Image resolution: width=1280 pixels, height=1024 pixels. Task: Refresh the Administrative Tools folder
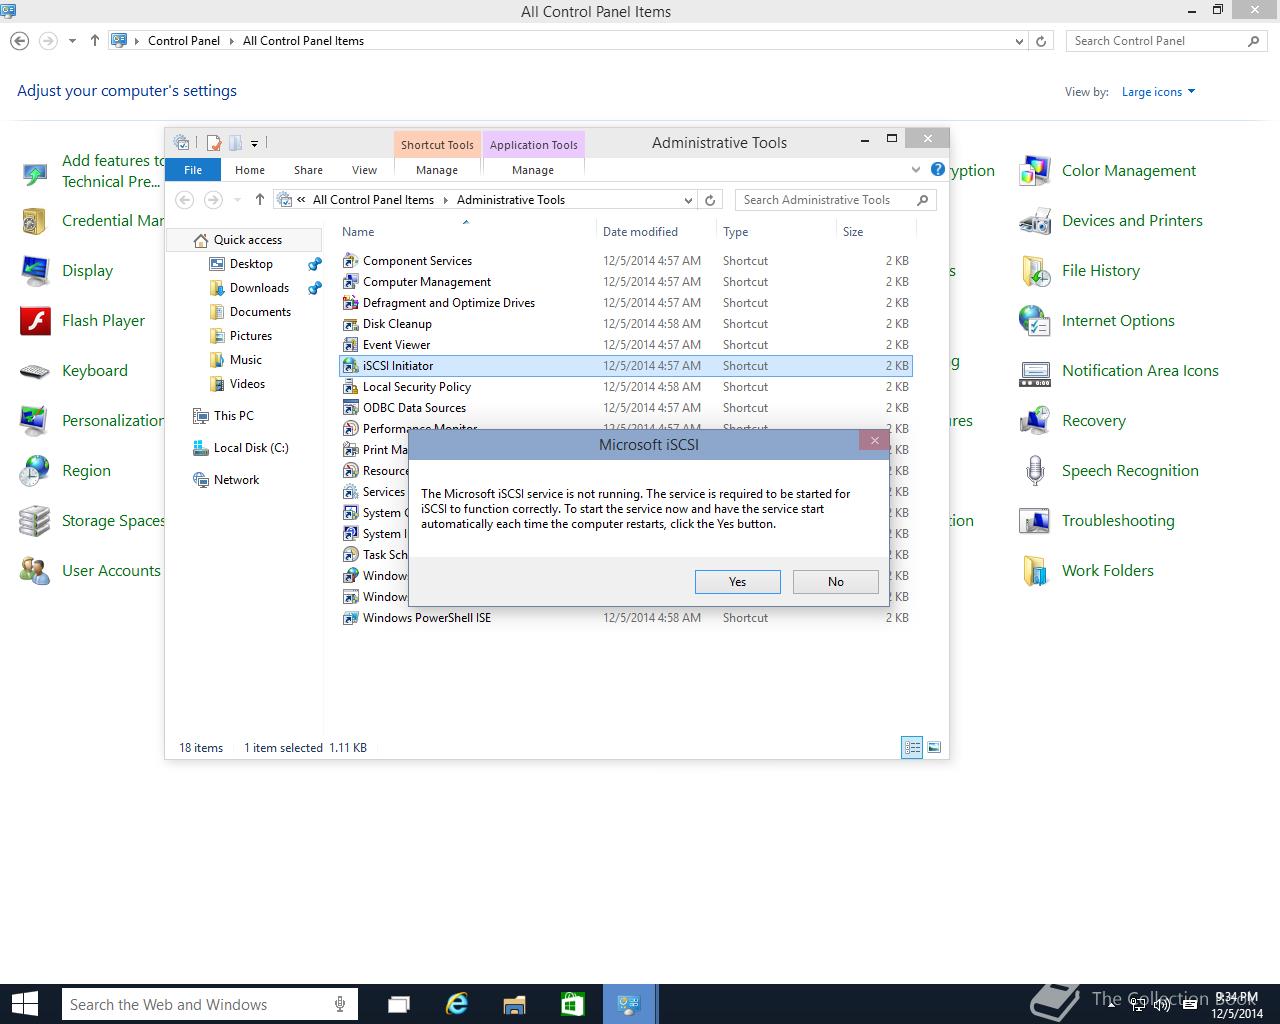pos(710,200)
